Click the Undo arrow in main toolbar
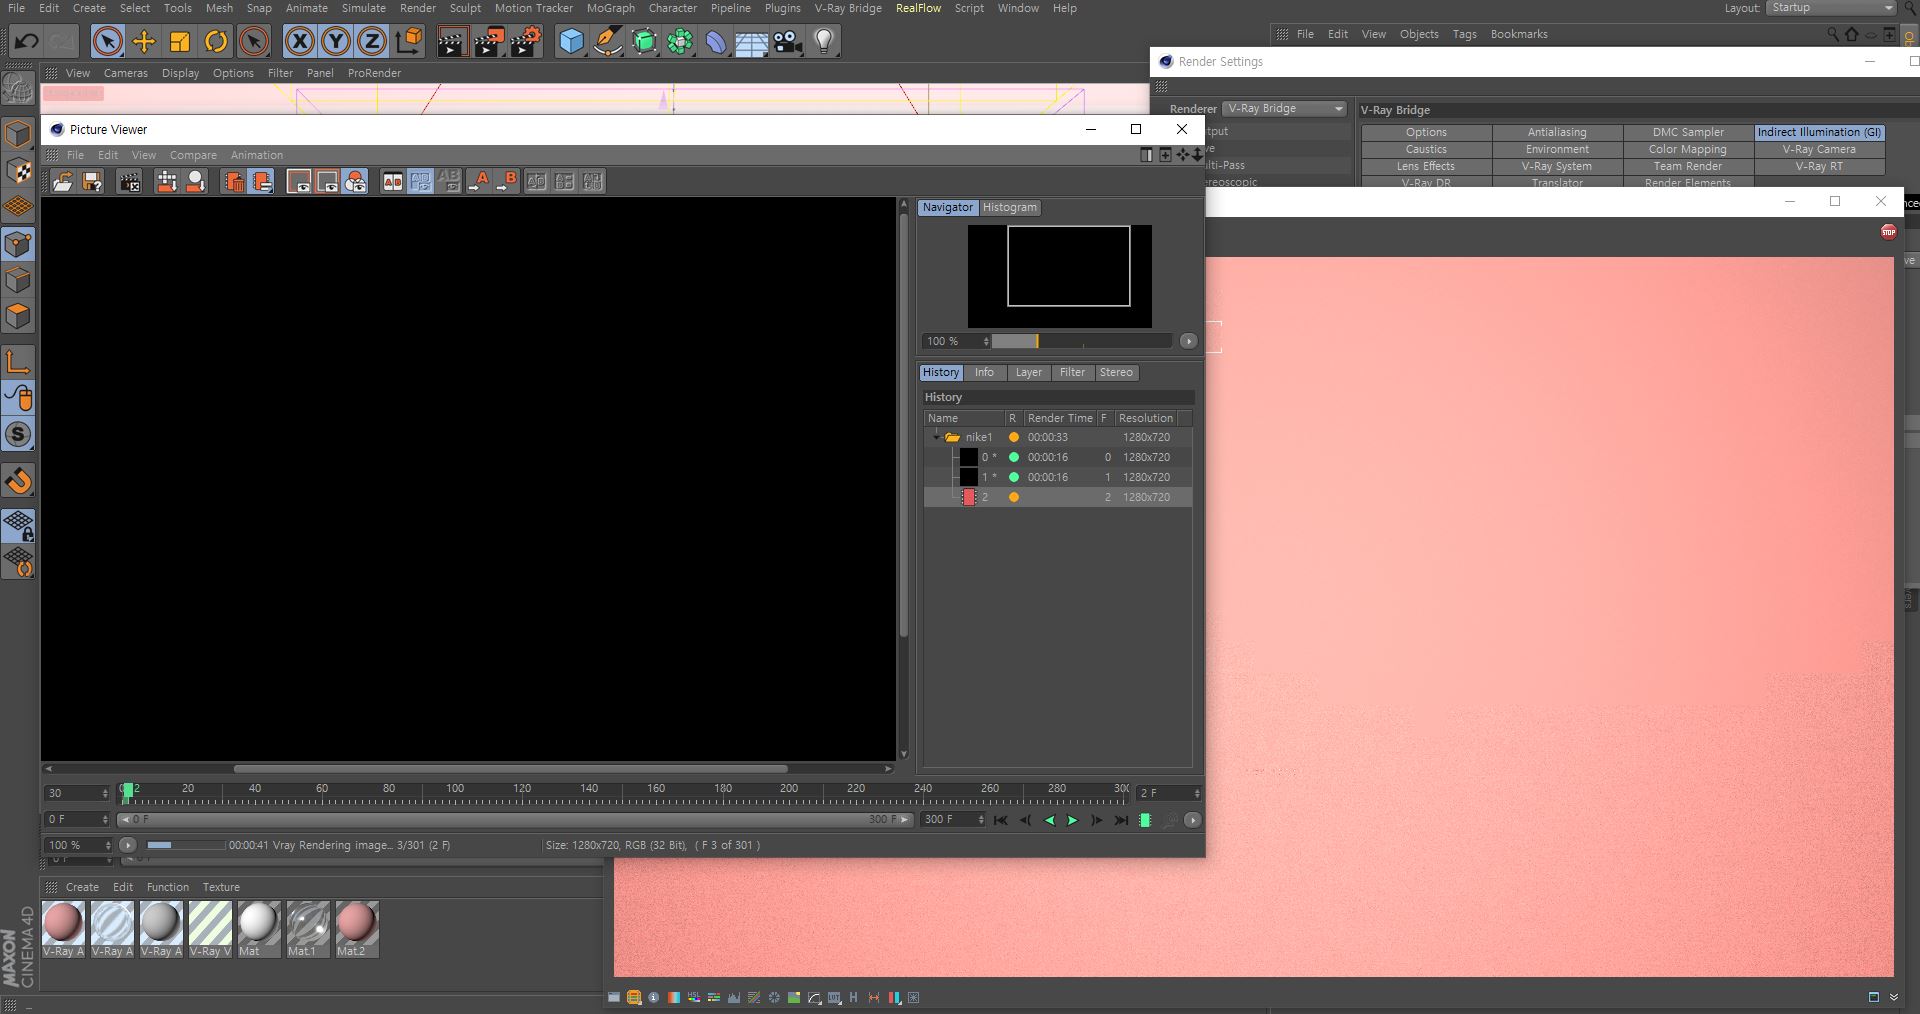Image resolution: width=1920 pixels, height=1014 pixels. pyautogui.click(x=27, y=42)
